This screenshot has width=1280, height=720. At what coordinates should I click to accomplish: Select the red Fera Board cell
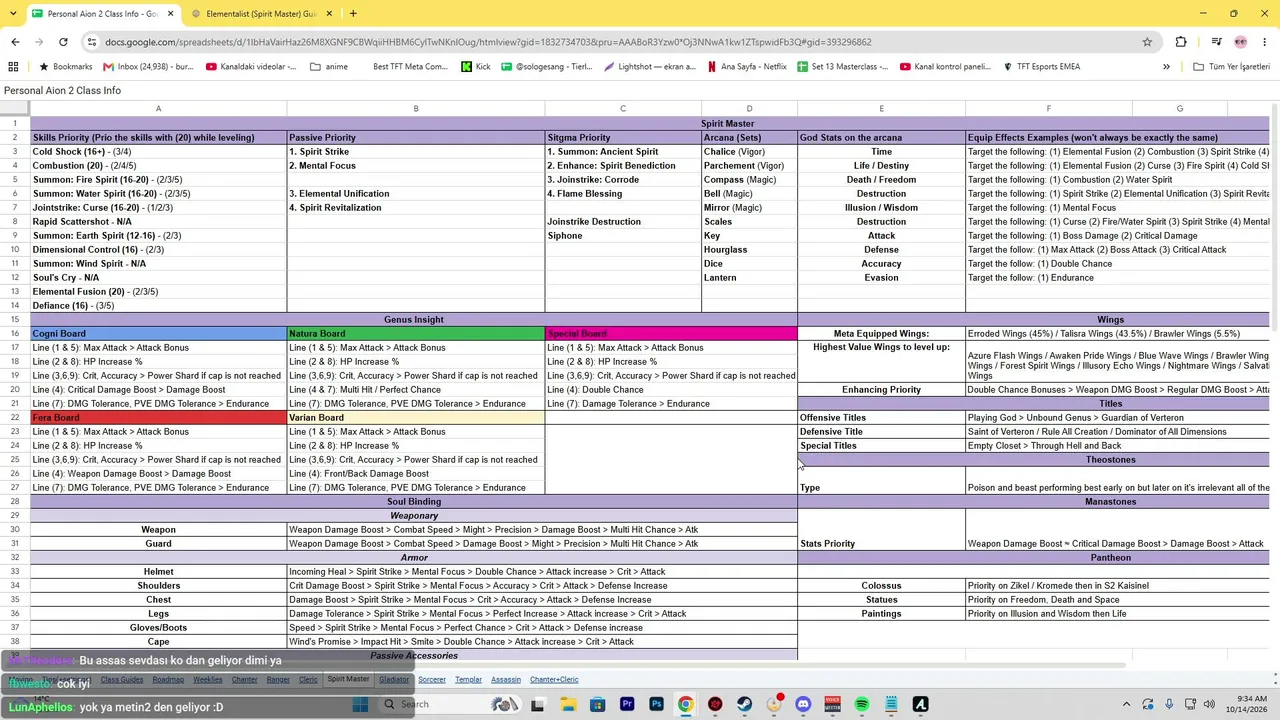coord(158,418)
